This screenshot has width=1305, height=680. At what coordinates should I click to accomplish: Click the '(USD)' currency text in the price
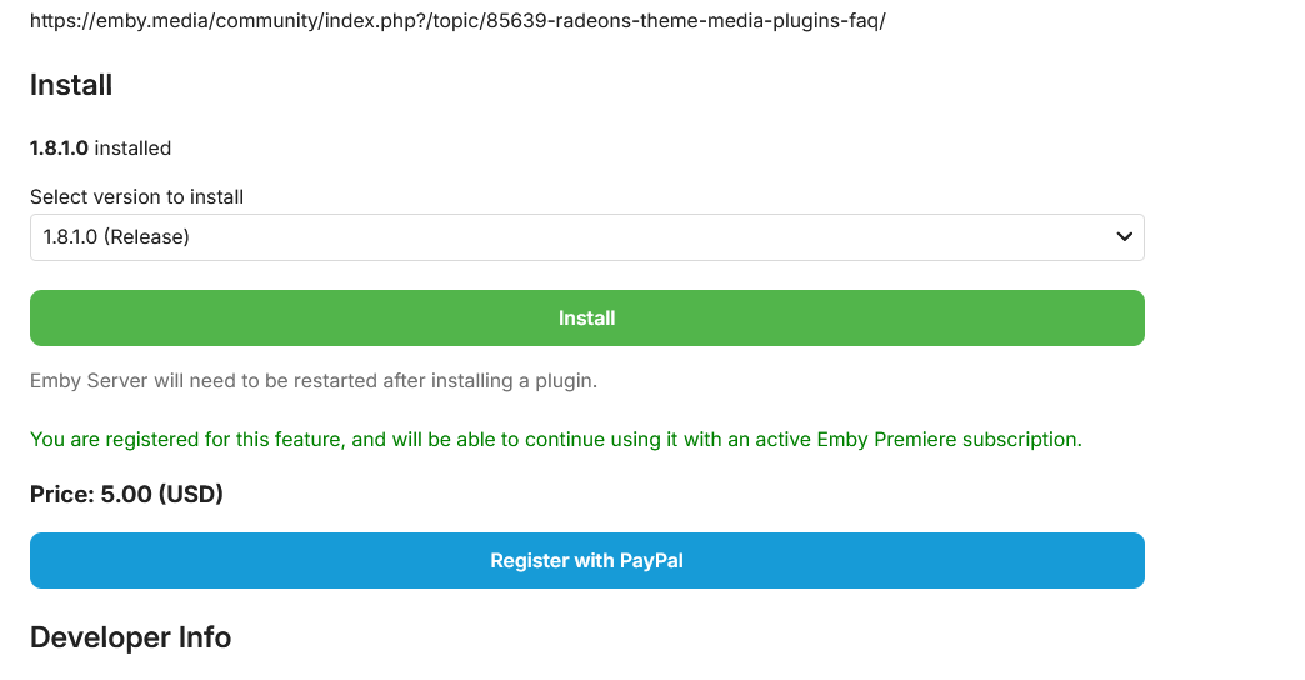click(190, 494)
